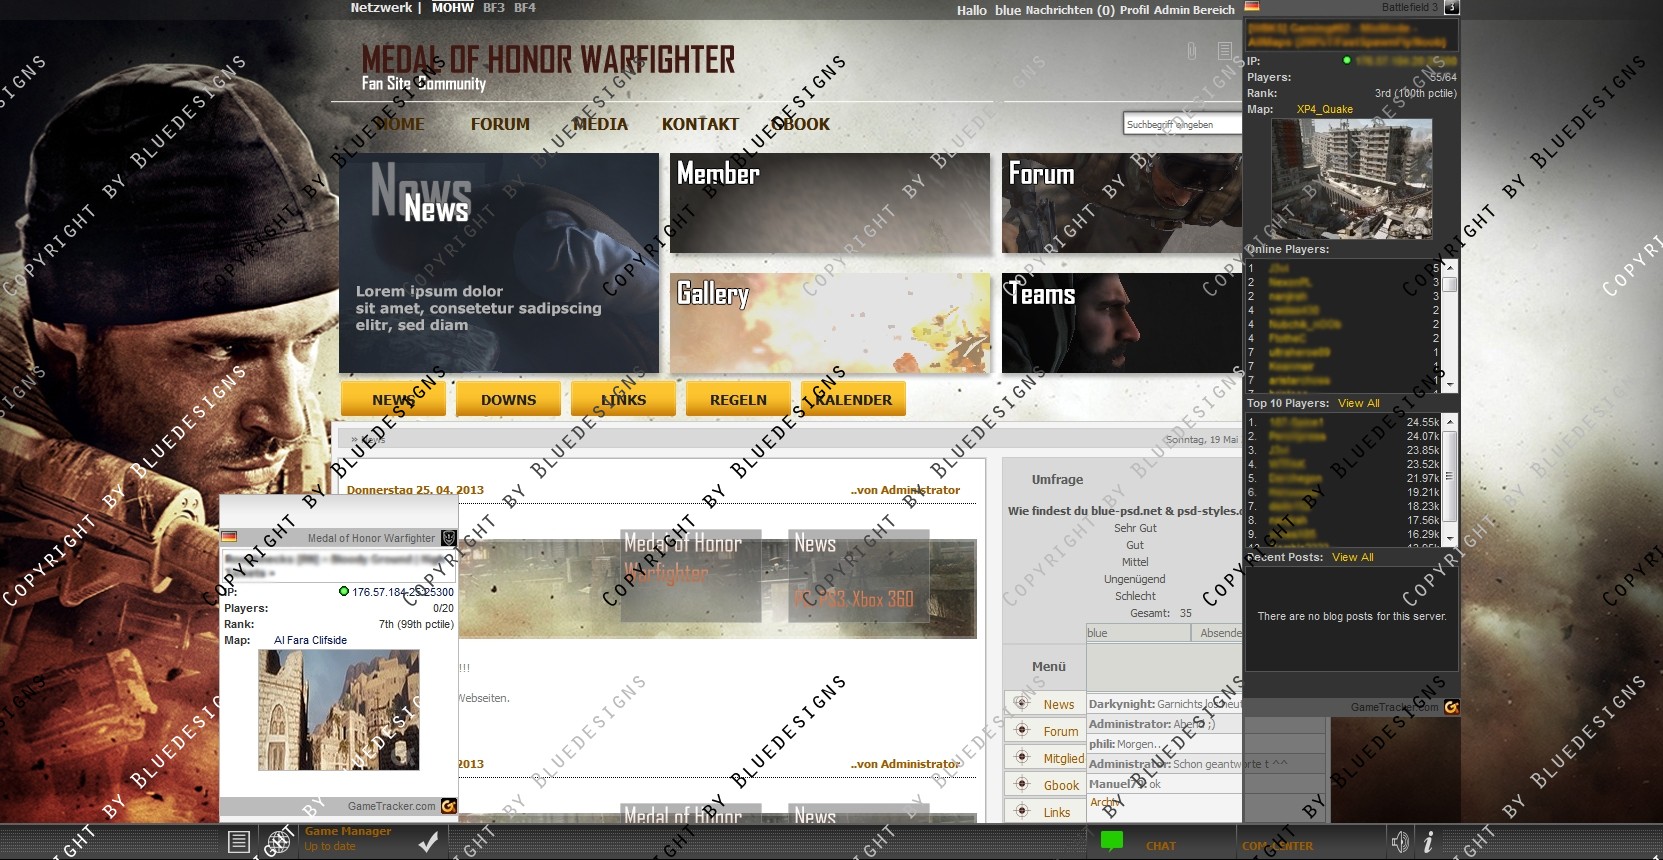Click the yellow KALENDER button
Image resolution: width=1663 pixels, height=860 pixels.
tap(853, 399)
